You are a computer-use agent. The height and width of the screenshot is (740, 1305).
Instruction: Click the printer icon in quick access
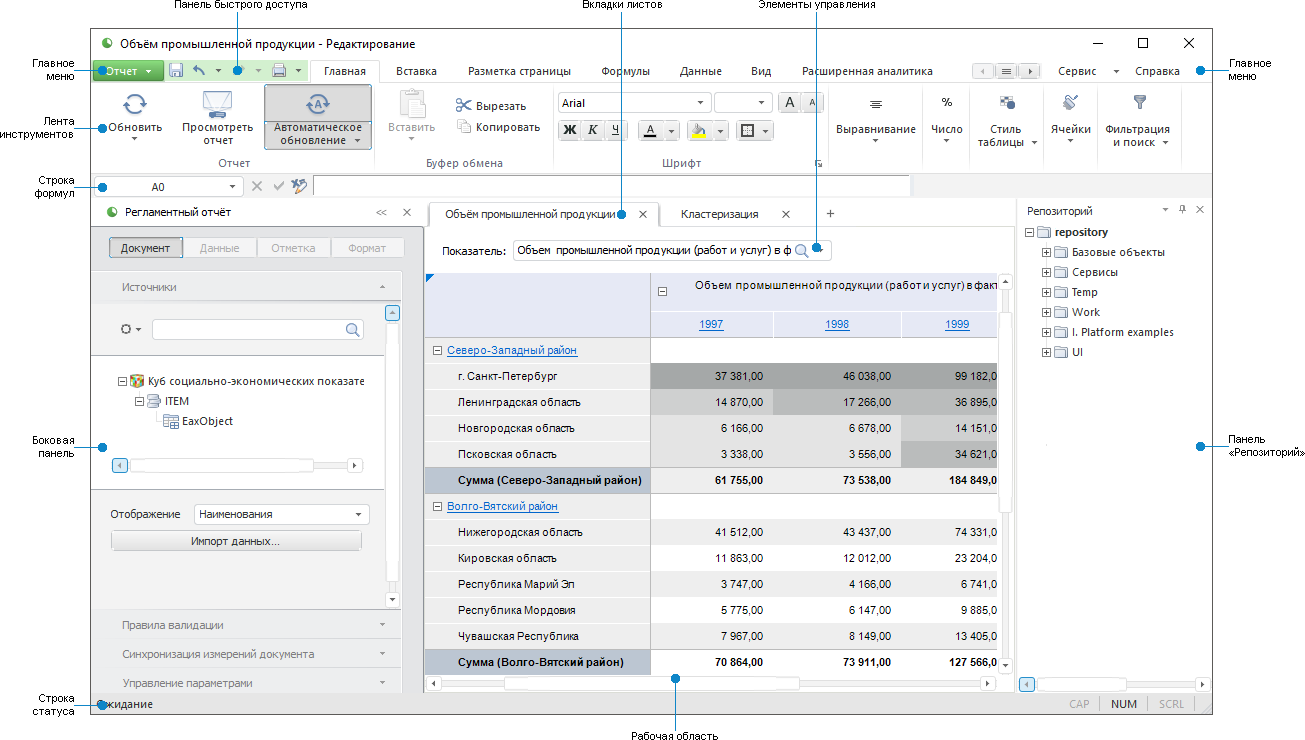[279, 71]
